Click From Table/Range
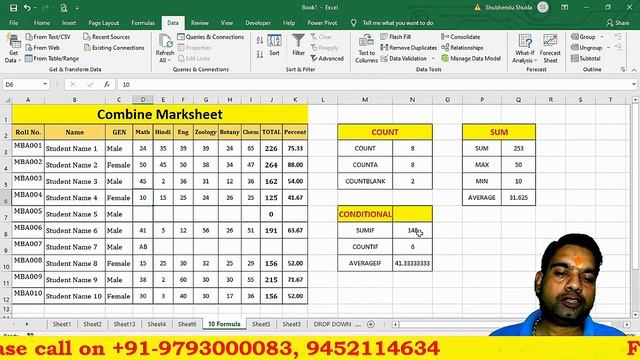 pos(52,58)
